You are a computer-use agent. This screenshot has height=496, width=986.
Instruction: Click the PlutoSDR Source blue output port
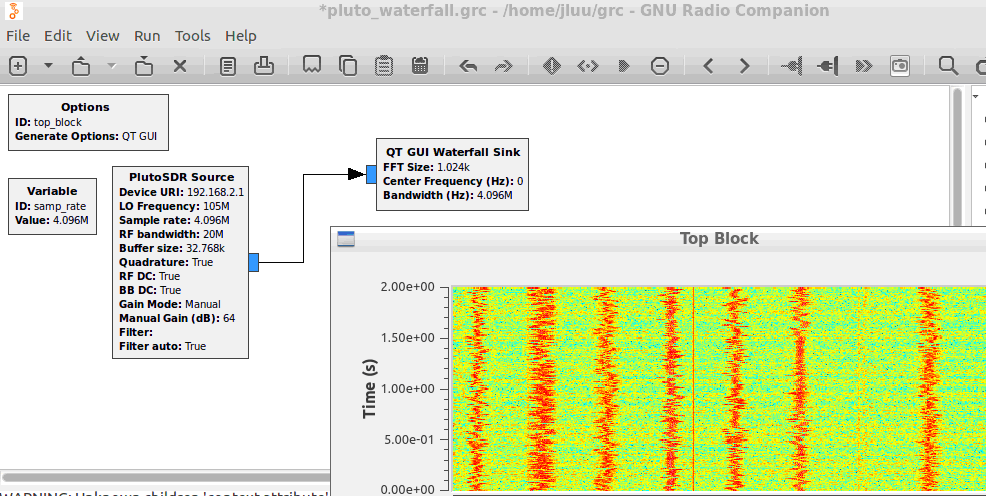point(253,262)
